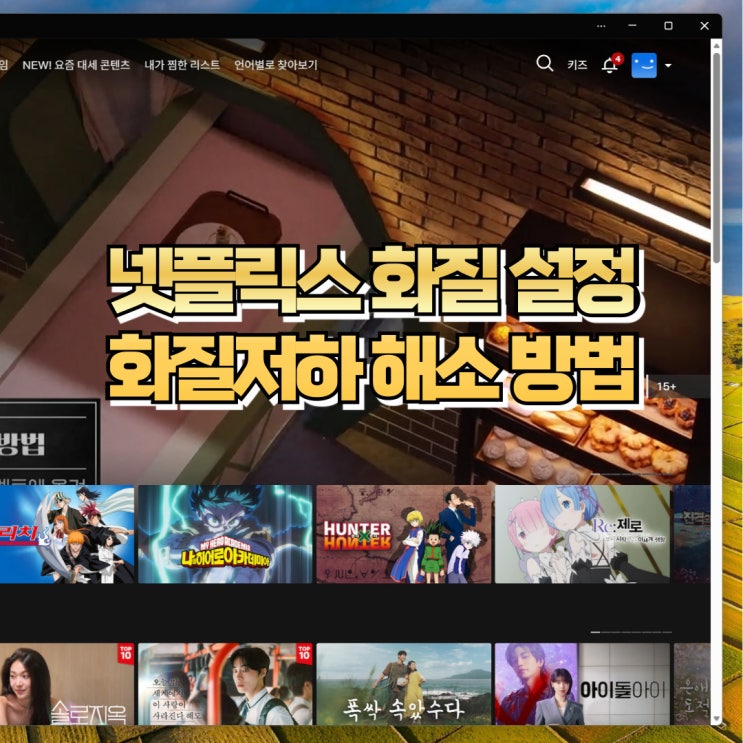Click scrollbar up arrow
743x743 pixels.
(716, 45)
